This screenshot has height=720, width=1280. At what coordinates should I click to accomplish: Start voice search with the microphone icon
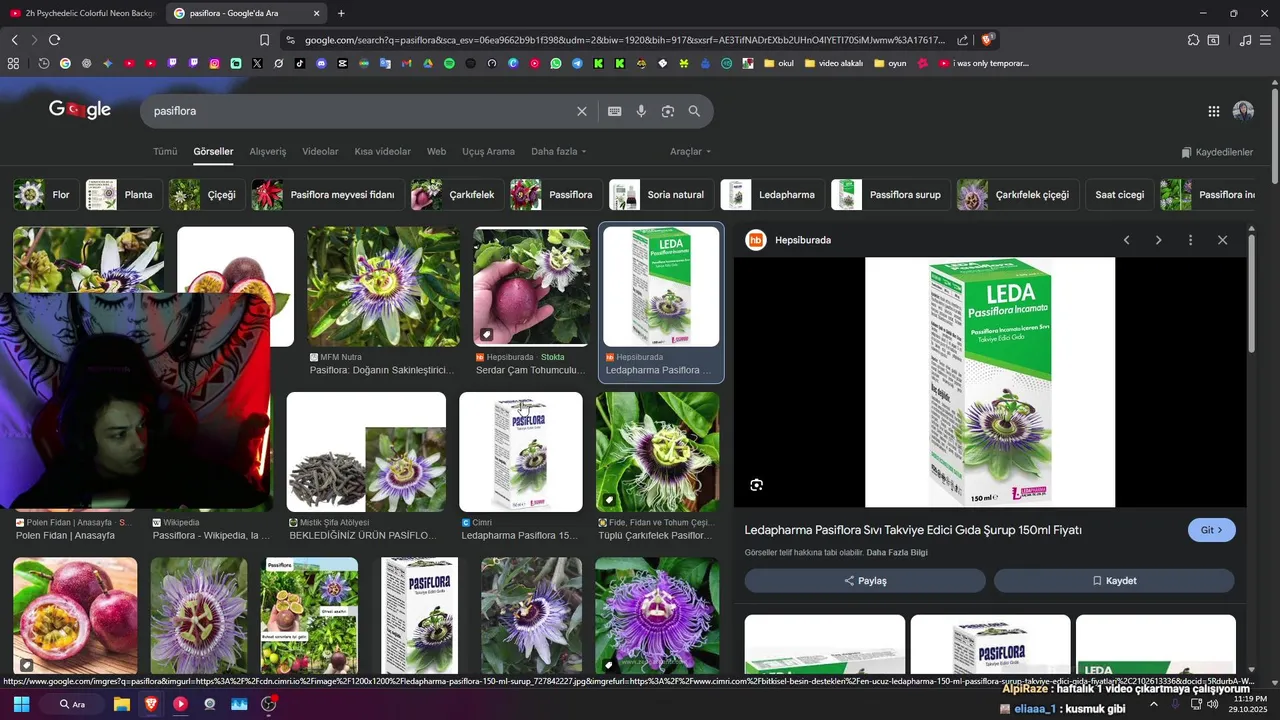(x=641, y=111)
